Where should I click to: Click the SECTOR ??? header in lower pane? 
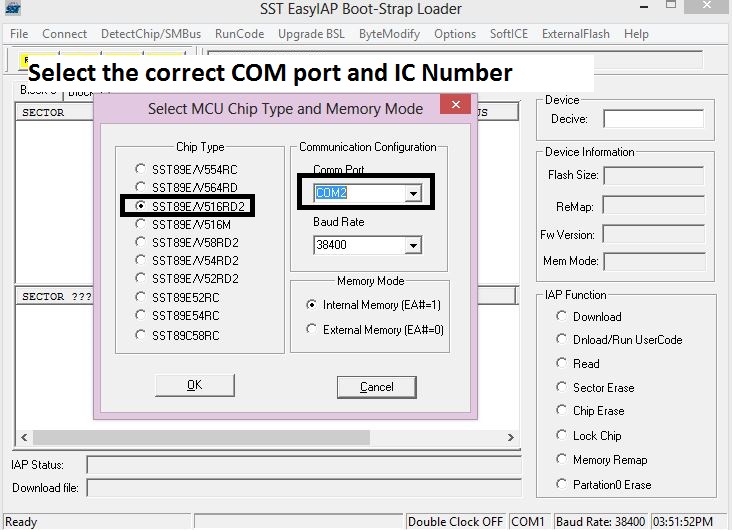click(x=56, y=297)
